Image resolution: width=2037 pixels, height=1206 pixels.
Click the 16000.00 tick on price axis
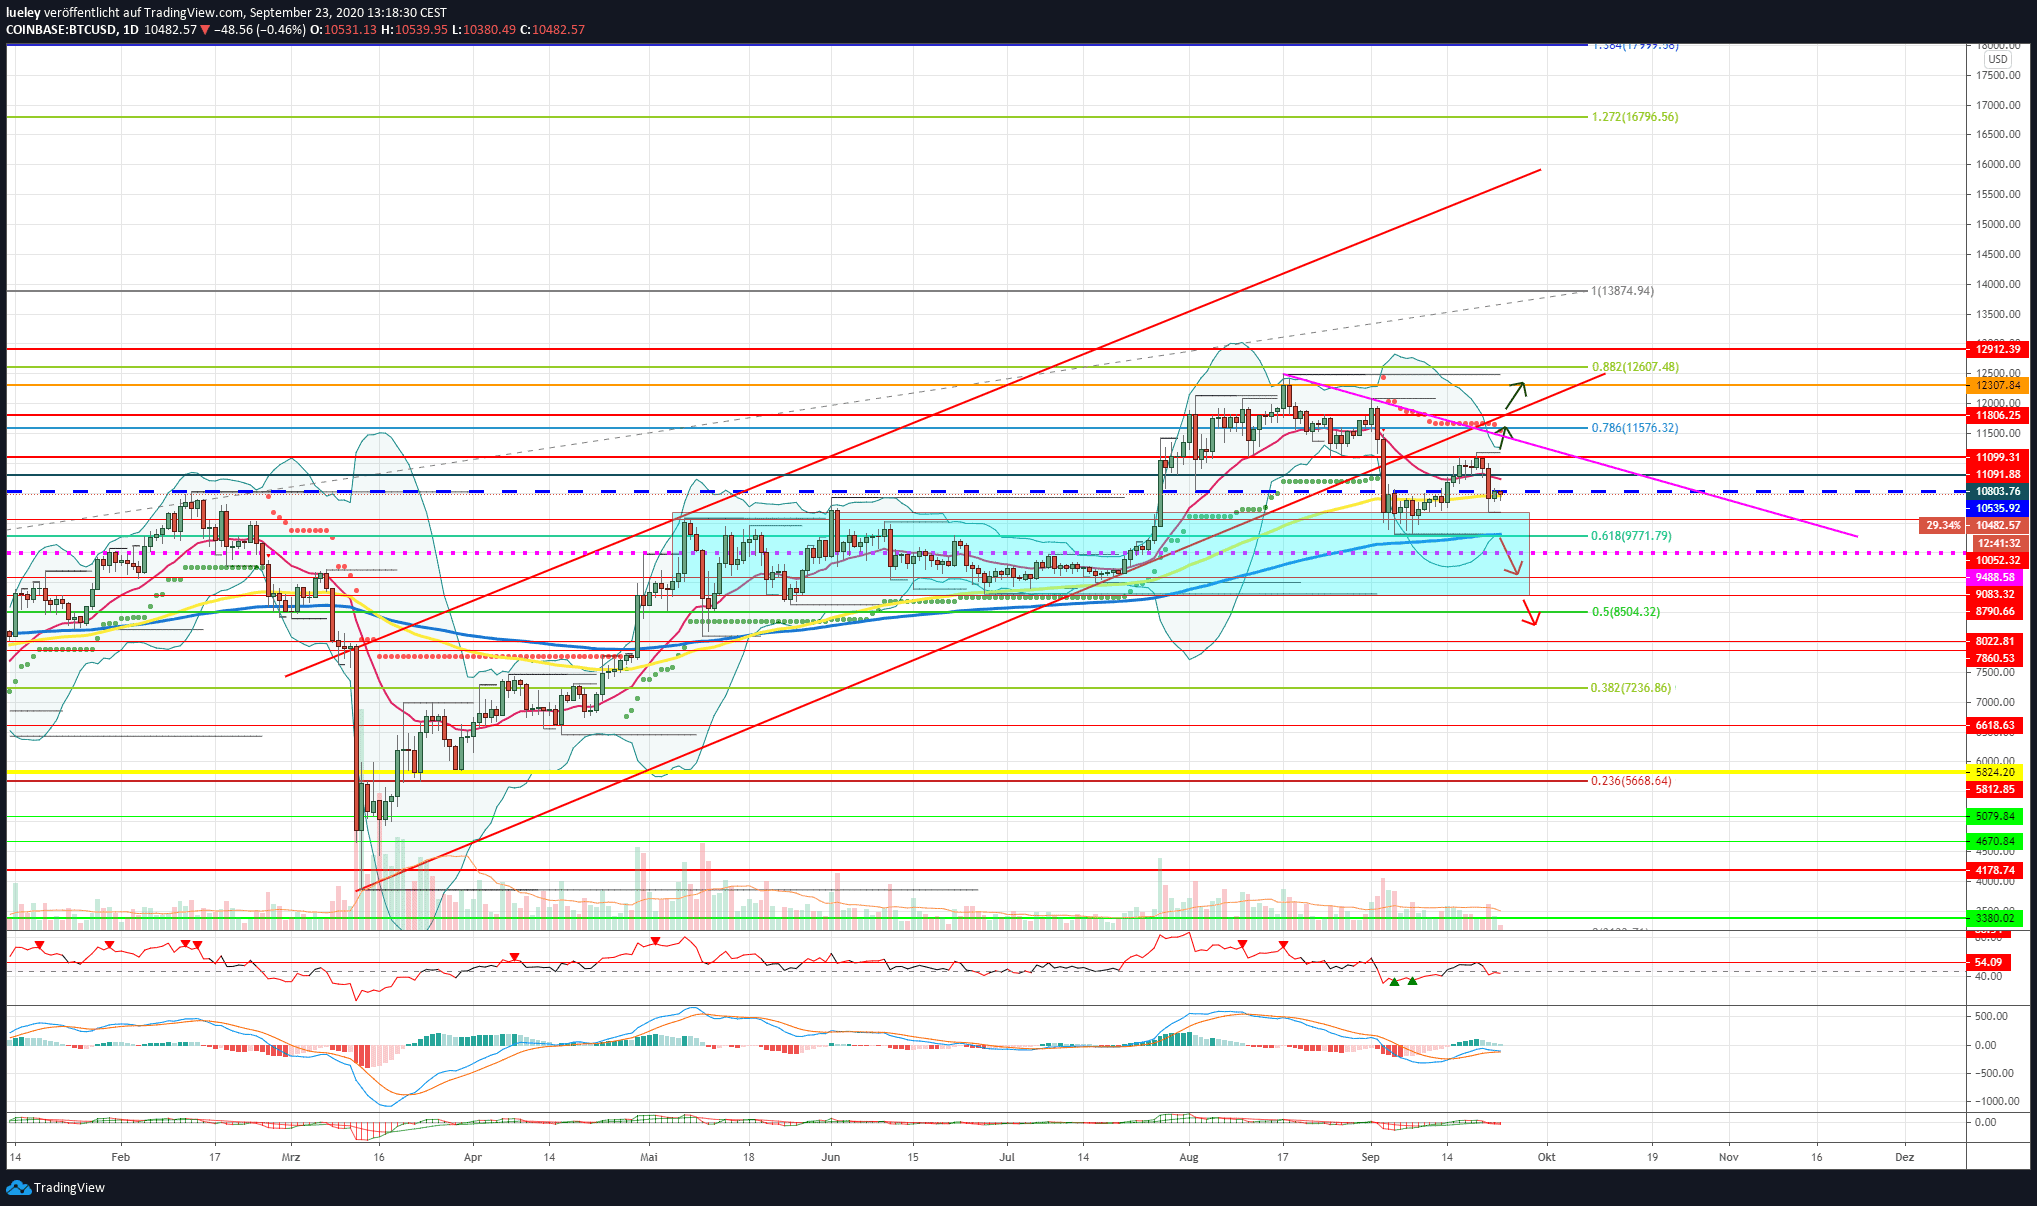point(1998,164)
